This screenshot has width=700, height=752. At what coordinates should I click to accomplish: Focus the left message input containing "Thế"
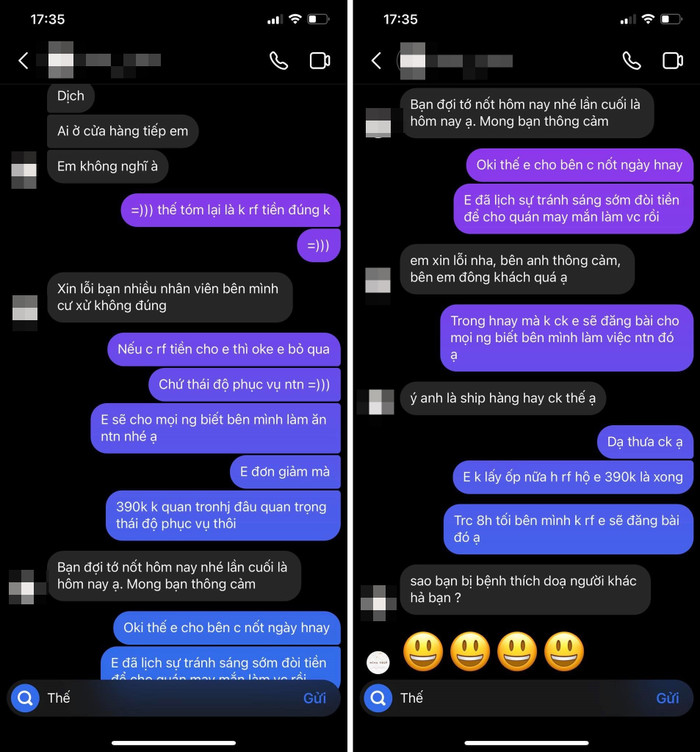[174, 698]
